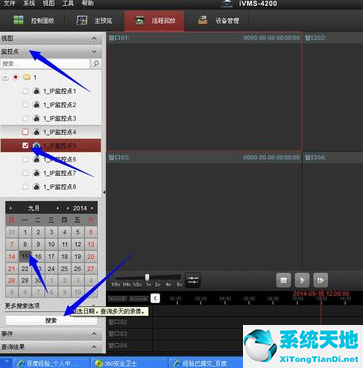Viewport: 363px width, 368px height.
Task: Click camera icon of 1_IP监控点4
Action: pyautogui.click(x=37, y=132)
